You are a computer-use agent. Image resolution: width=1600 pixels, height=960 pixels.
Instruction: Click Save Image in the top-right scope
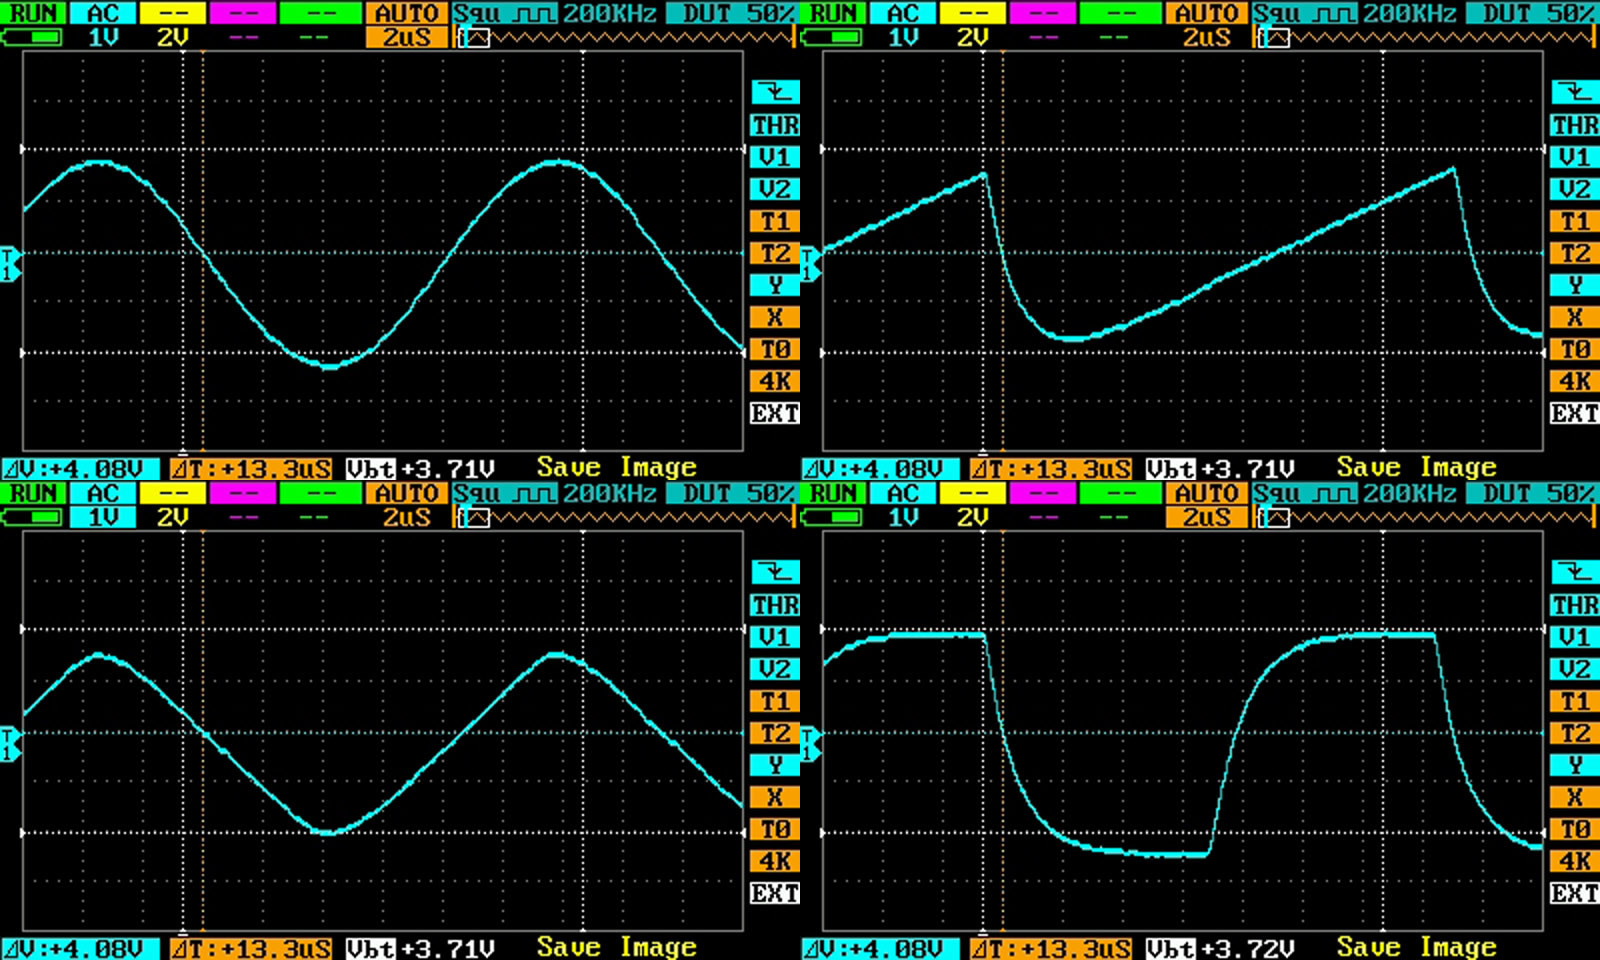(x=1416, y=468)
